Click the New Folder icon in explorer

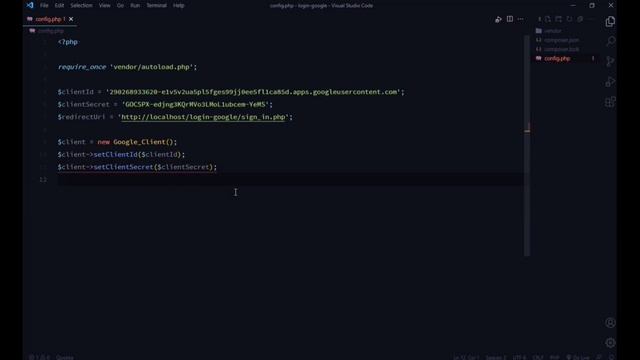point(558,19)
